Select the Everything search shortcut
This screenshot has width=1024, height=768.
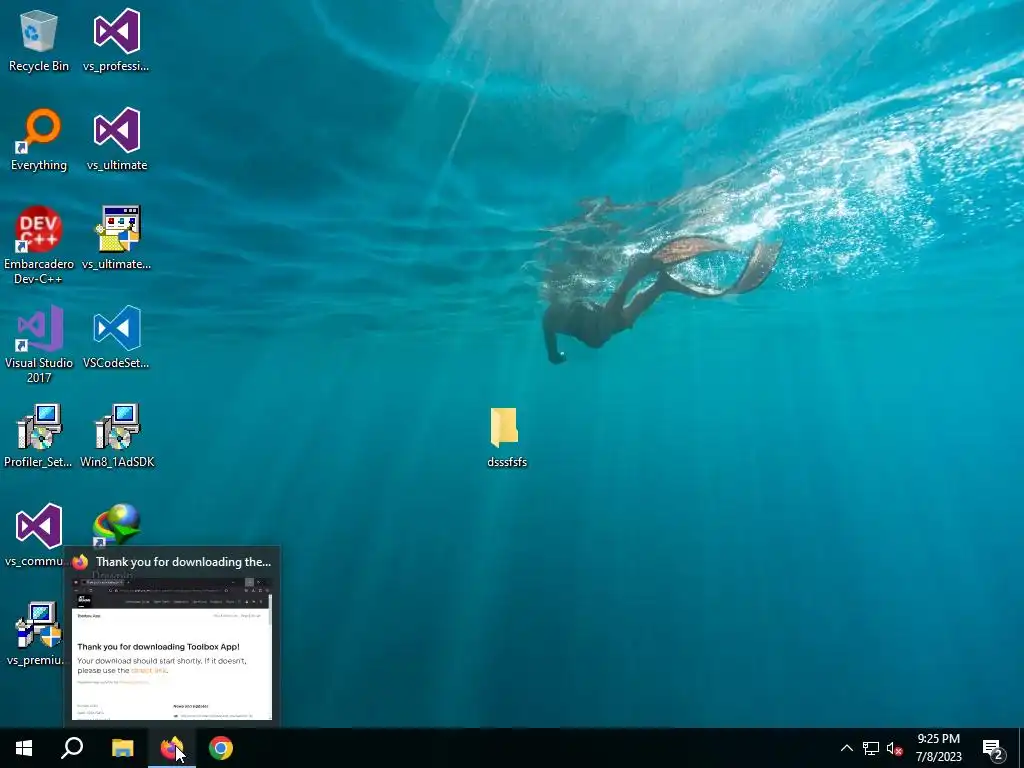click(39, 140)
